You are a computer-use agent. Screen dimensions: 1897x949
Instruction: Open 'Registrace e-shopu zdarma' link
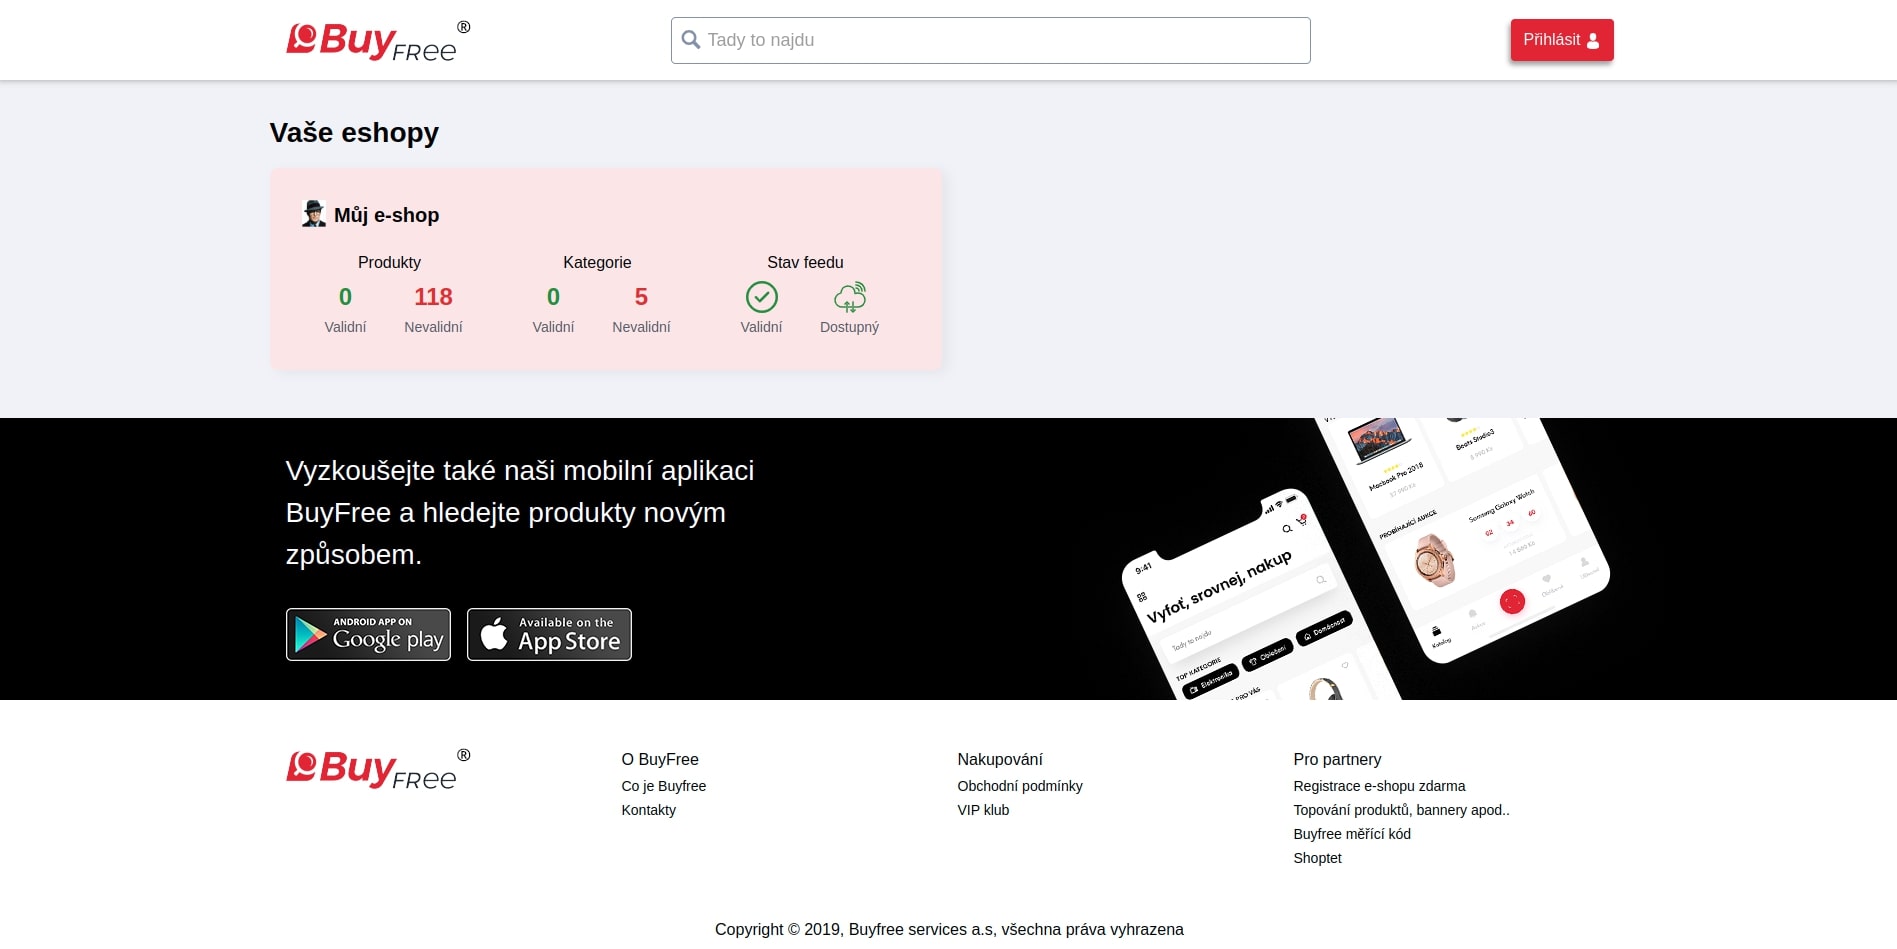(x=1379, y=786)
